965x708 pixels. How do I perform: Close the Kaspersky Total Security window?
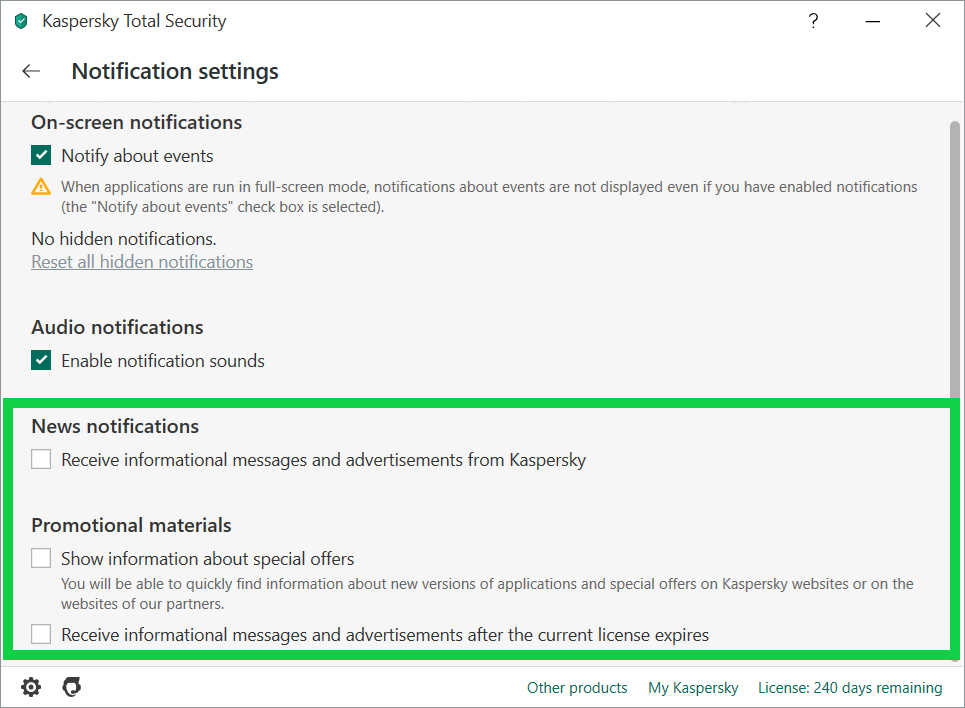pos(932,21)
